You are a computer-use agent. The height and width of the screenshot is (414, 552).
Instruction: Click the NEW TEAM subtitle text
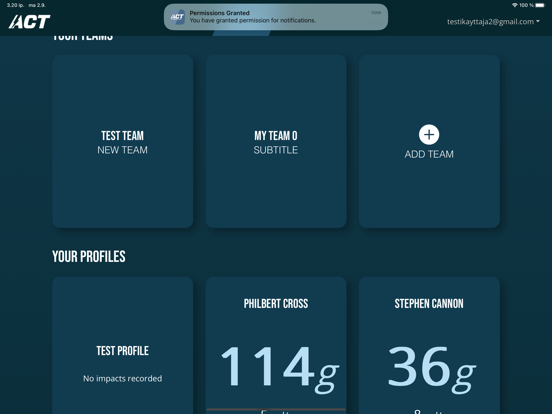123,150
